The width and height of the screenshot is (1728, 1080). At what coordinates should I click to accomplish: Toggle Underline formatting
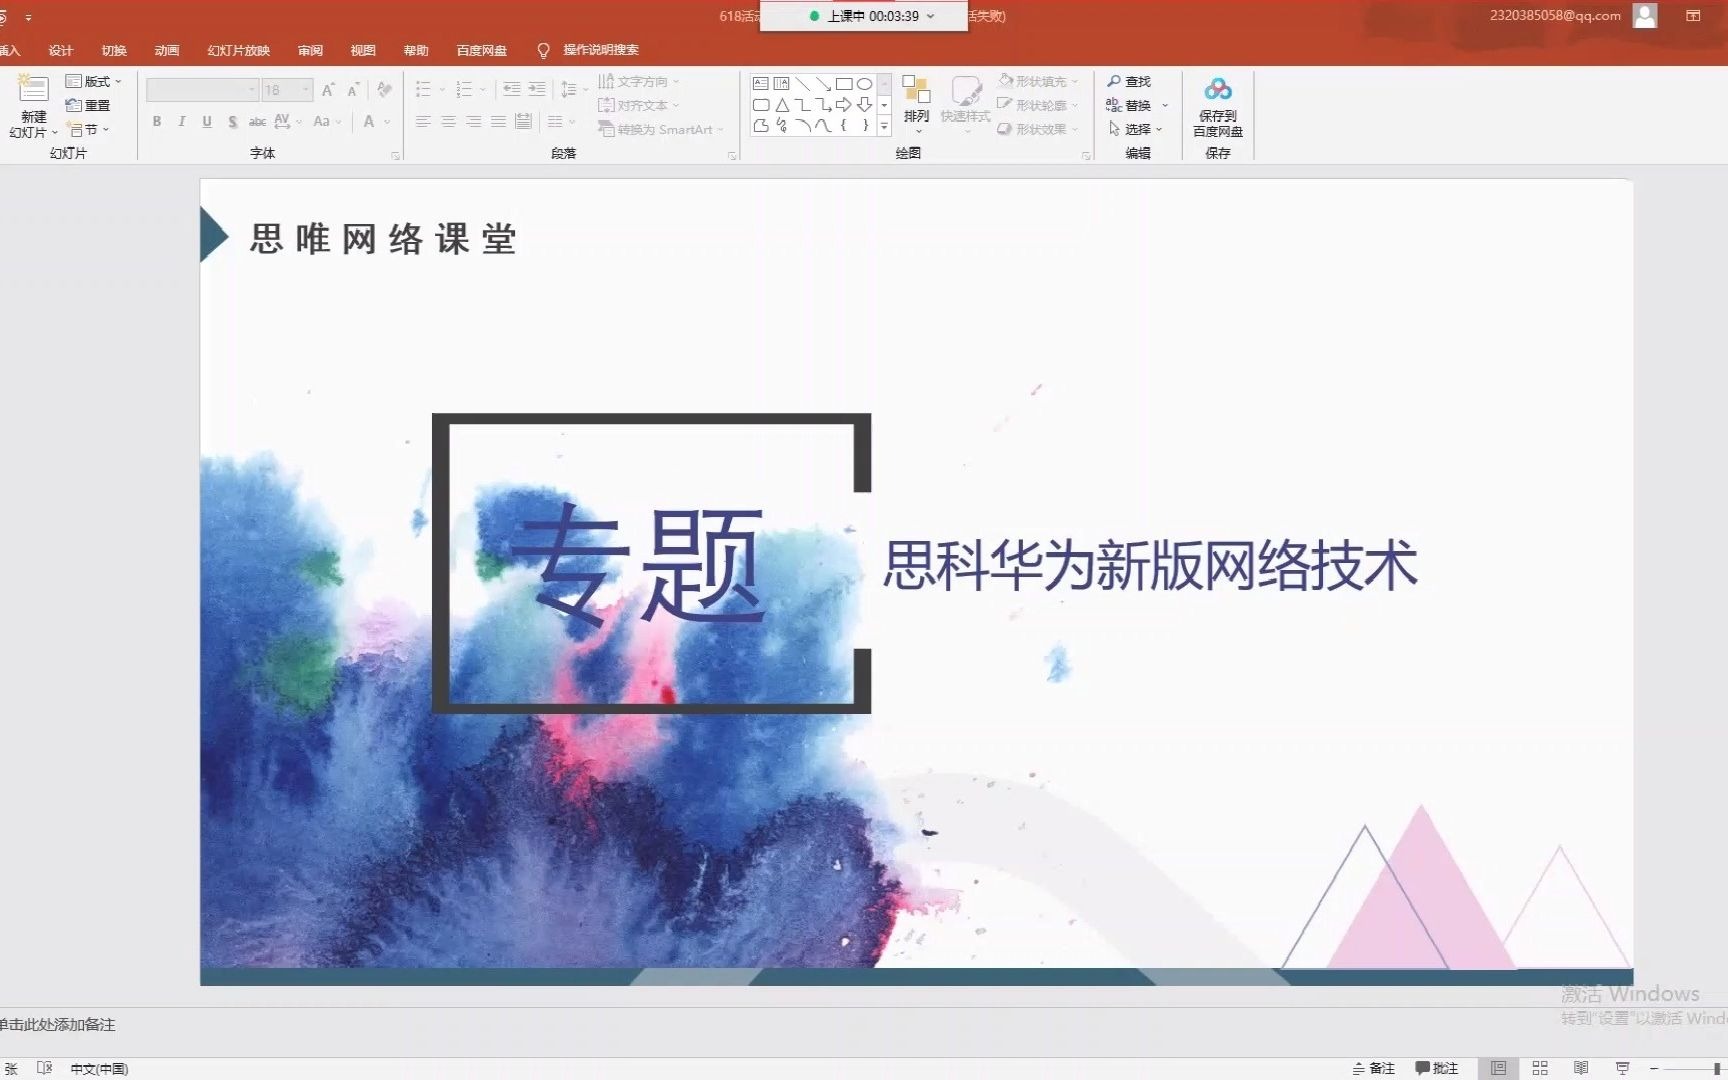[207, 121]
